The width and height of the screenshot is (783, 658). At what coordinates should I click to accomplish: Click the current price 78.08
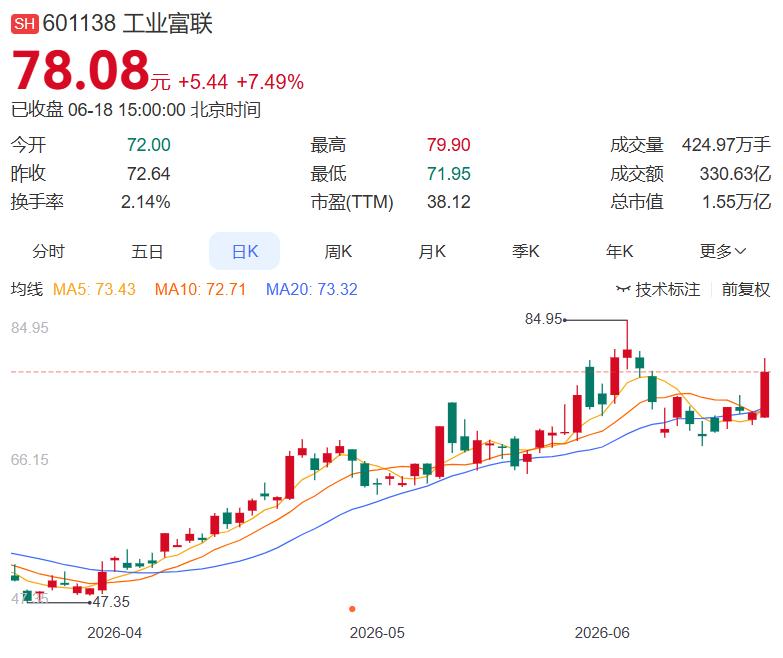[80, 70]
